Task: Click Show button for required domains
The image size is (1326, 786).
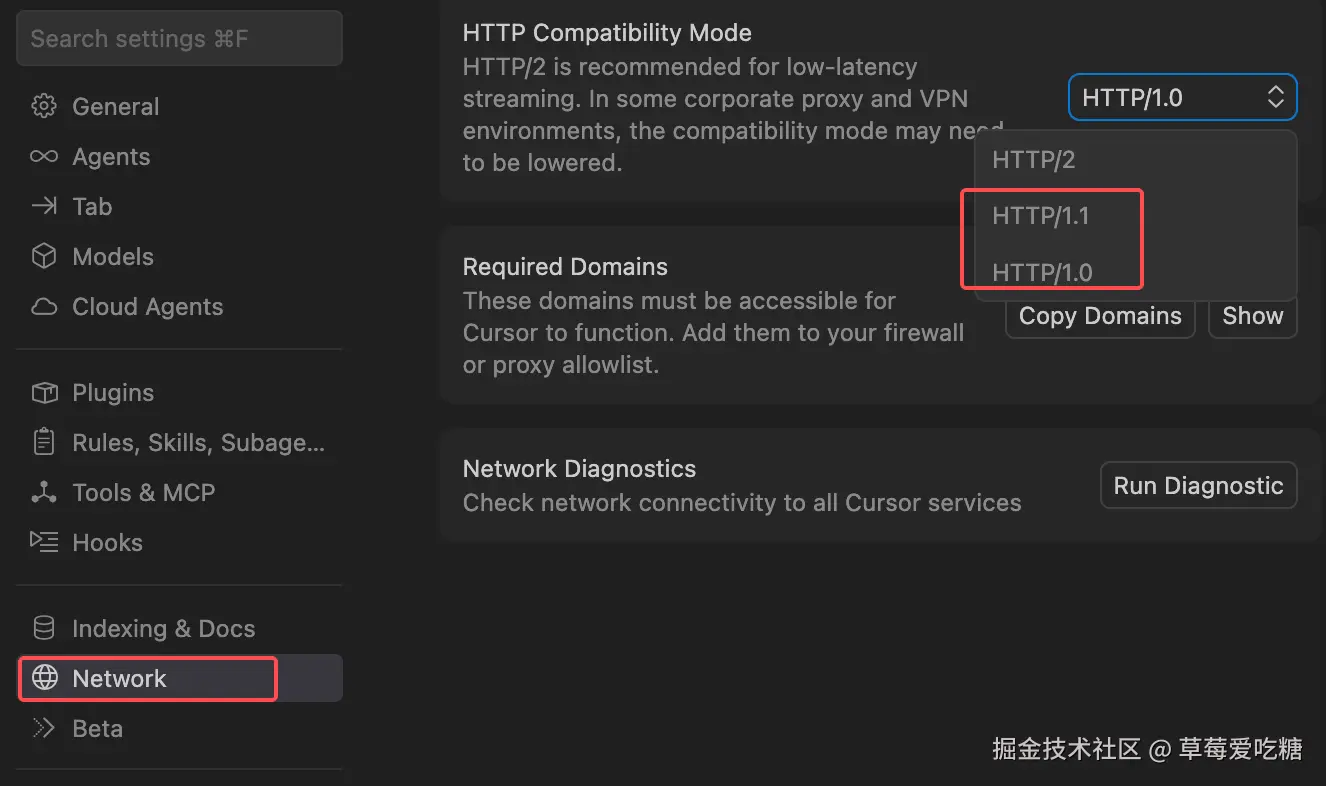Action: 1252,316
